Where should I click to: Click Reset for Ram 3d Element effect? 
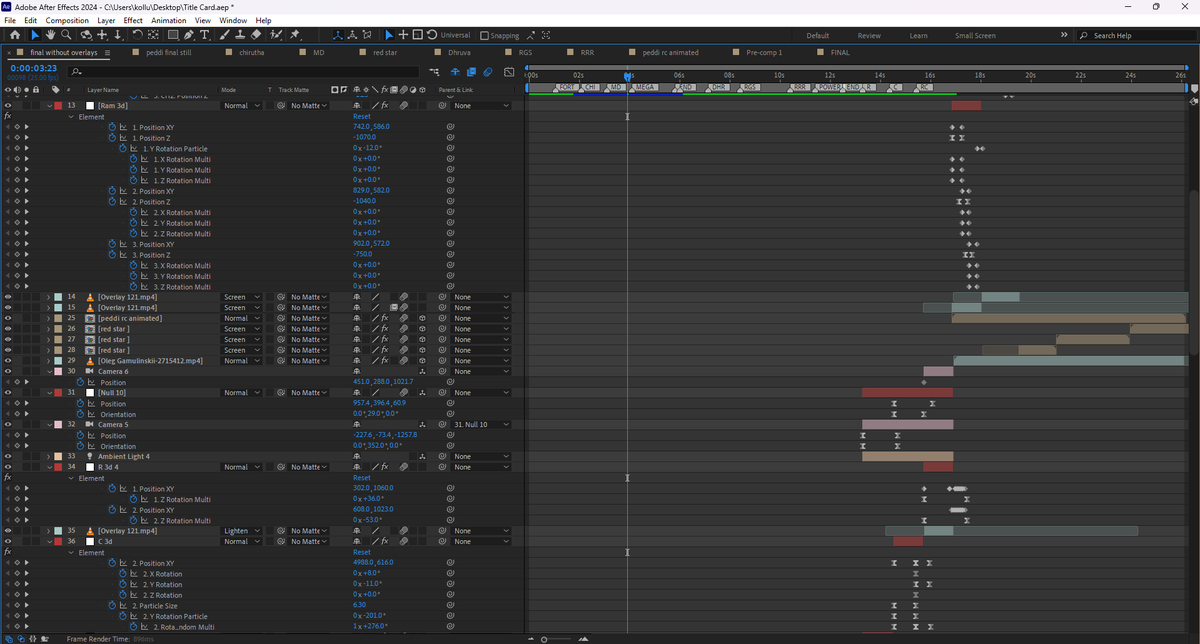click(x=361, y=116)
